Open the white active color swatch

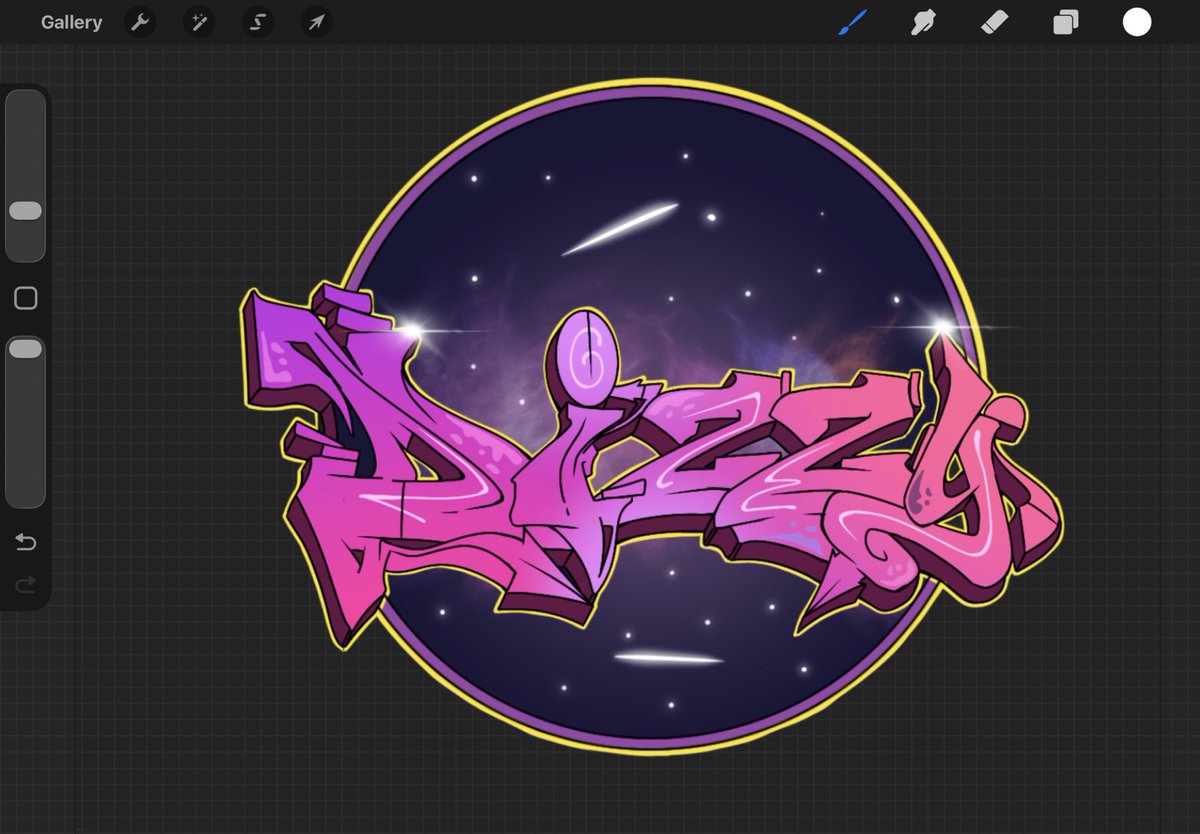[x=1137, y=22]
